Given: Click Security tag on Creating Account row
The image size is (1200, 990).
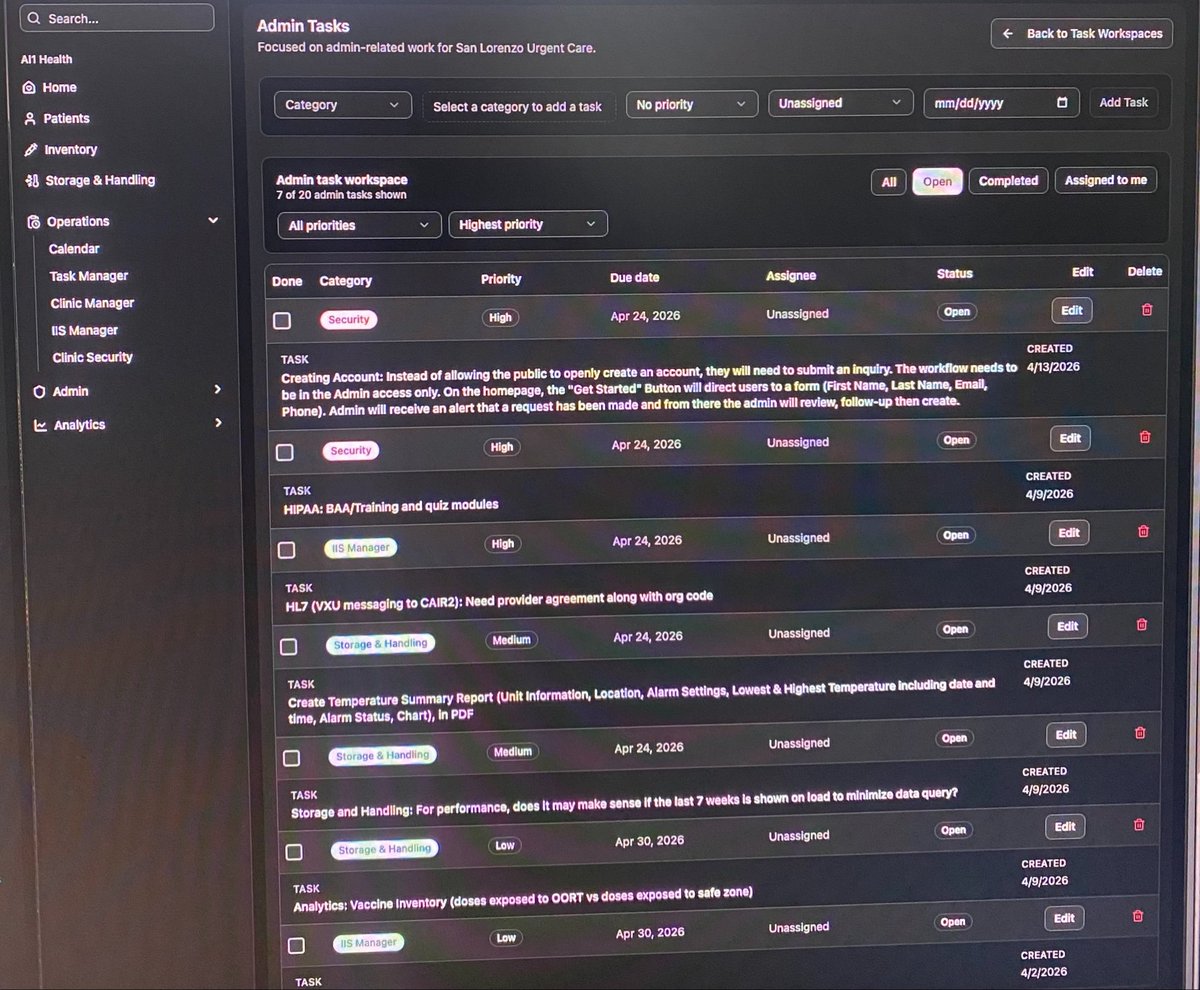Looking at the screenshot, I should [x=349, y=320].
